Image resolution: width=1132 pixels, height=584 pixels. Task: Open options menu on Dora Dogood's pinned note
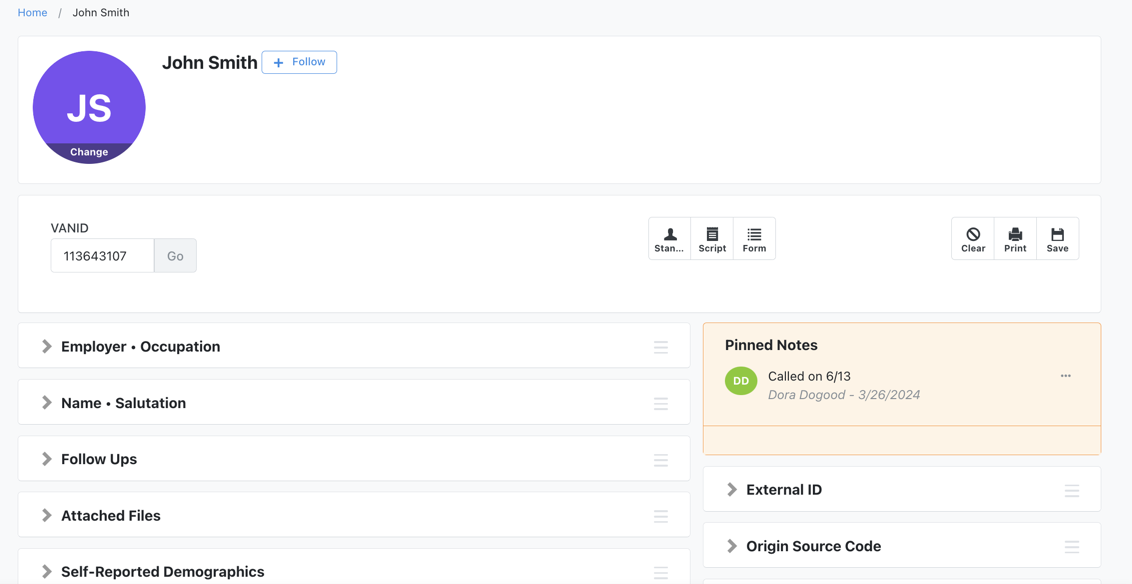pyautogui.click(x=1065, y=375)
